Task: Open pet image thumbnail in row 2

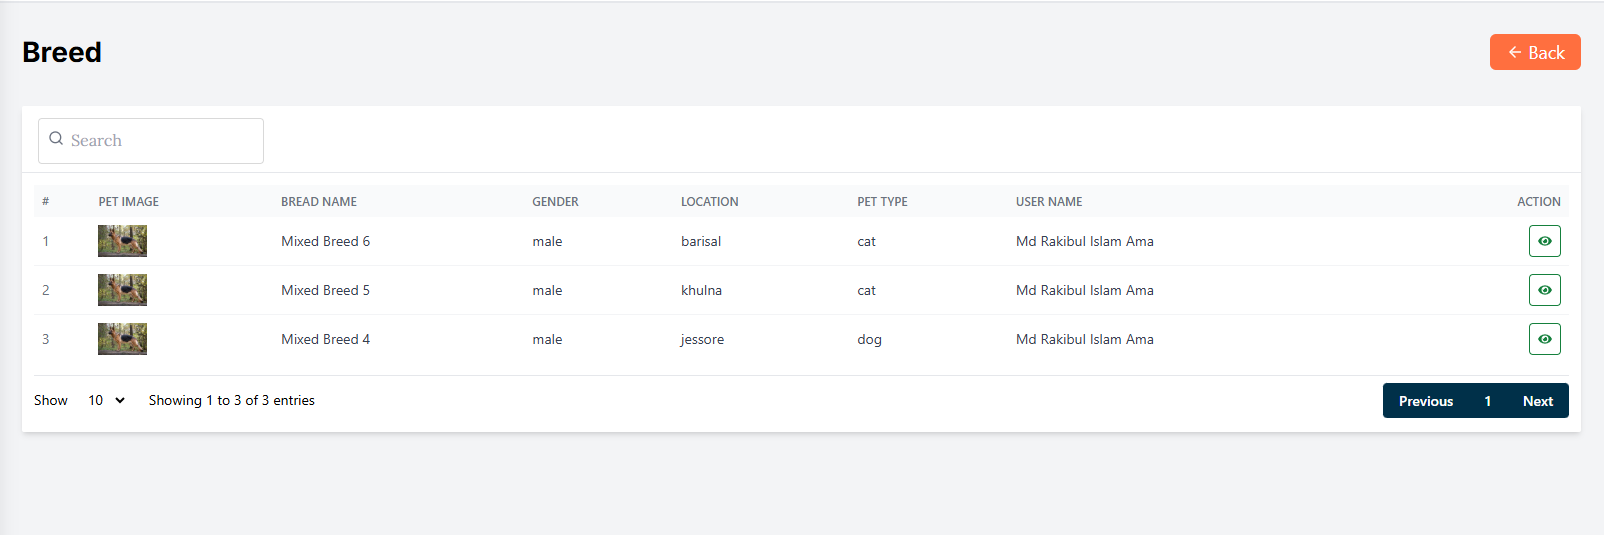Action: [x=122, y=290]
